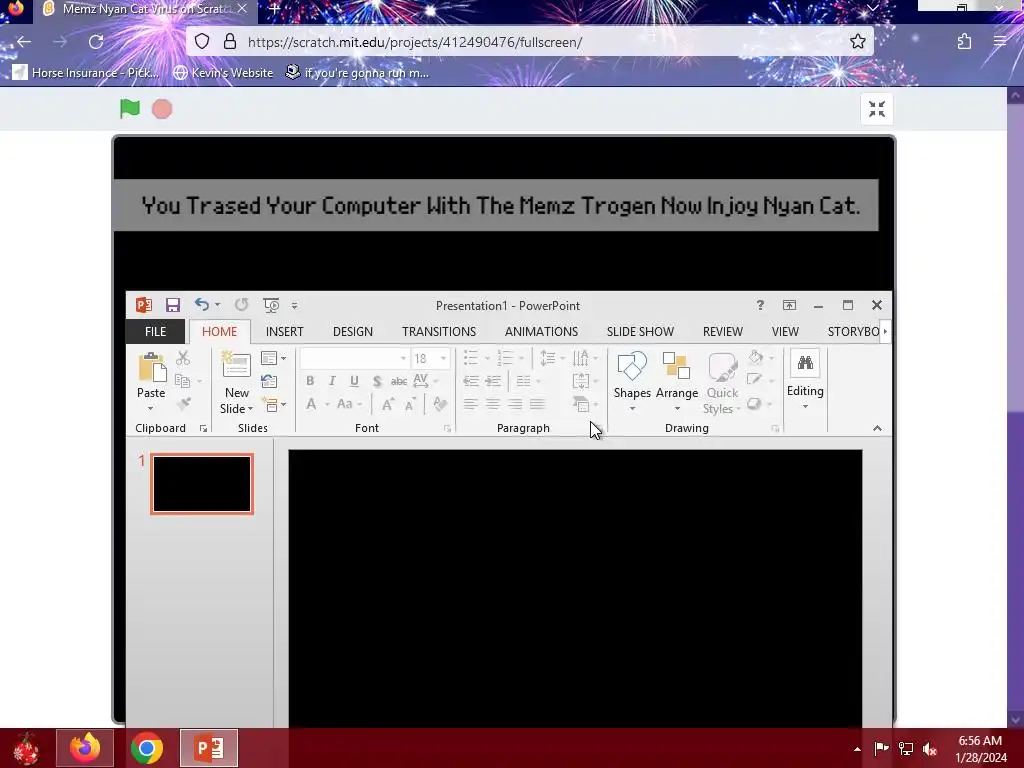Screen dimensions: 1024x768
Task: Open the Horse Insurance bookmark
Action: click(86, 72)
